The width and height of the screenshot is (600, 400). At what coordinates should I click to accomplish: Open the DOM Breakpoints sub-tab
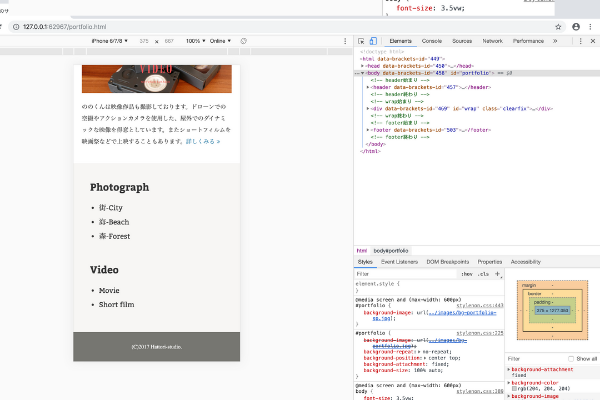(448, 262)
